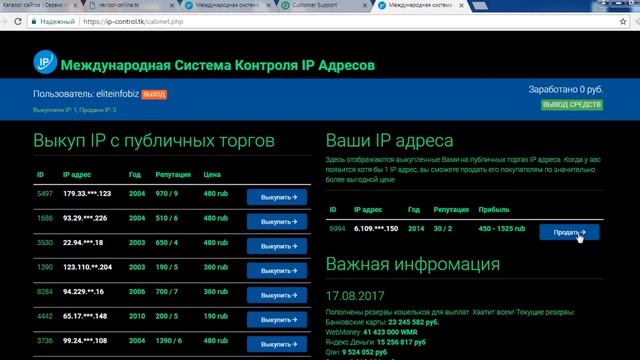
Task: Click profit value 450 - 1525 rub
Action: coord(502,229)
